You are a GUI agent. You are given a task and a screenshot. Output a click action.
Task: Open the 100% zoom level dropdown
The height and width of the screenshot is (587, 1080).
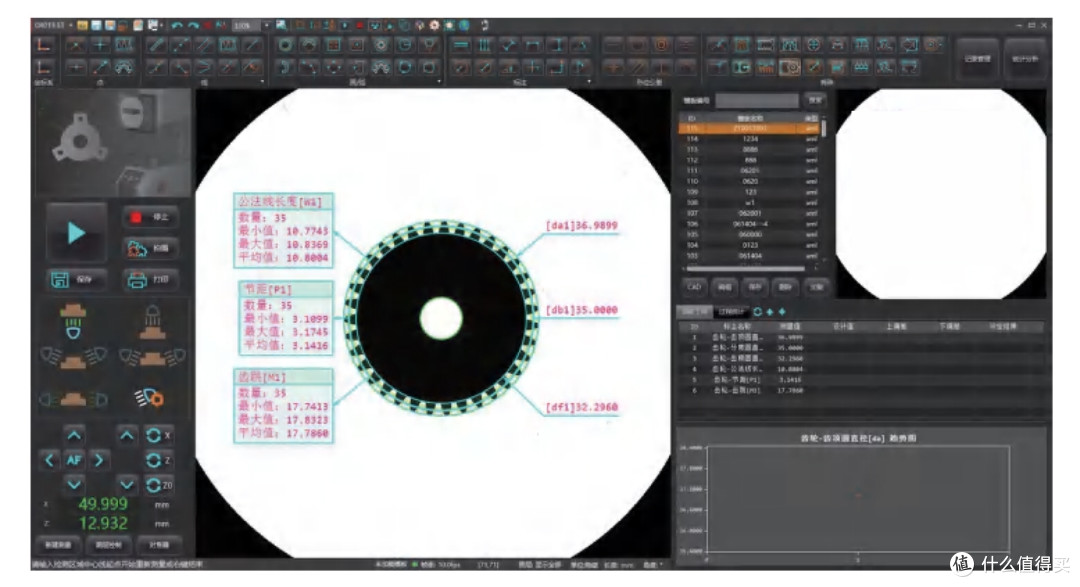tap(267, 25)
